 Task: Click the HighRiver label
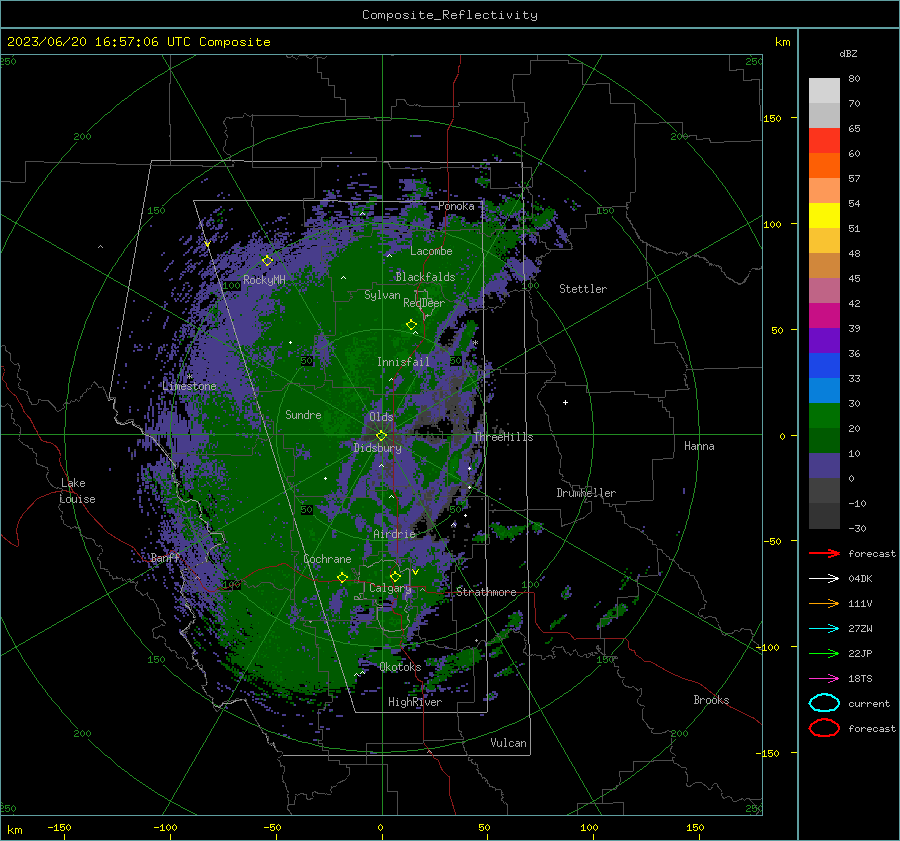pyautogui.click(x=415, y=702)
